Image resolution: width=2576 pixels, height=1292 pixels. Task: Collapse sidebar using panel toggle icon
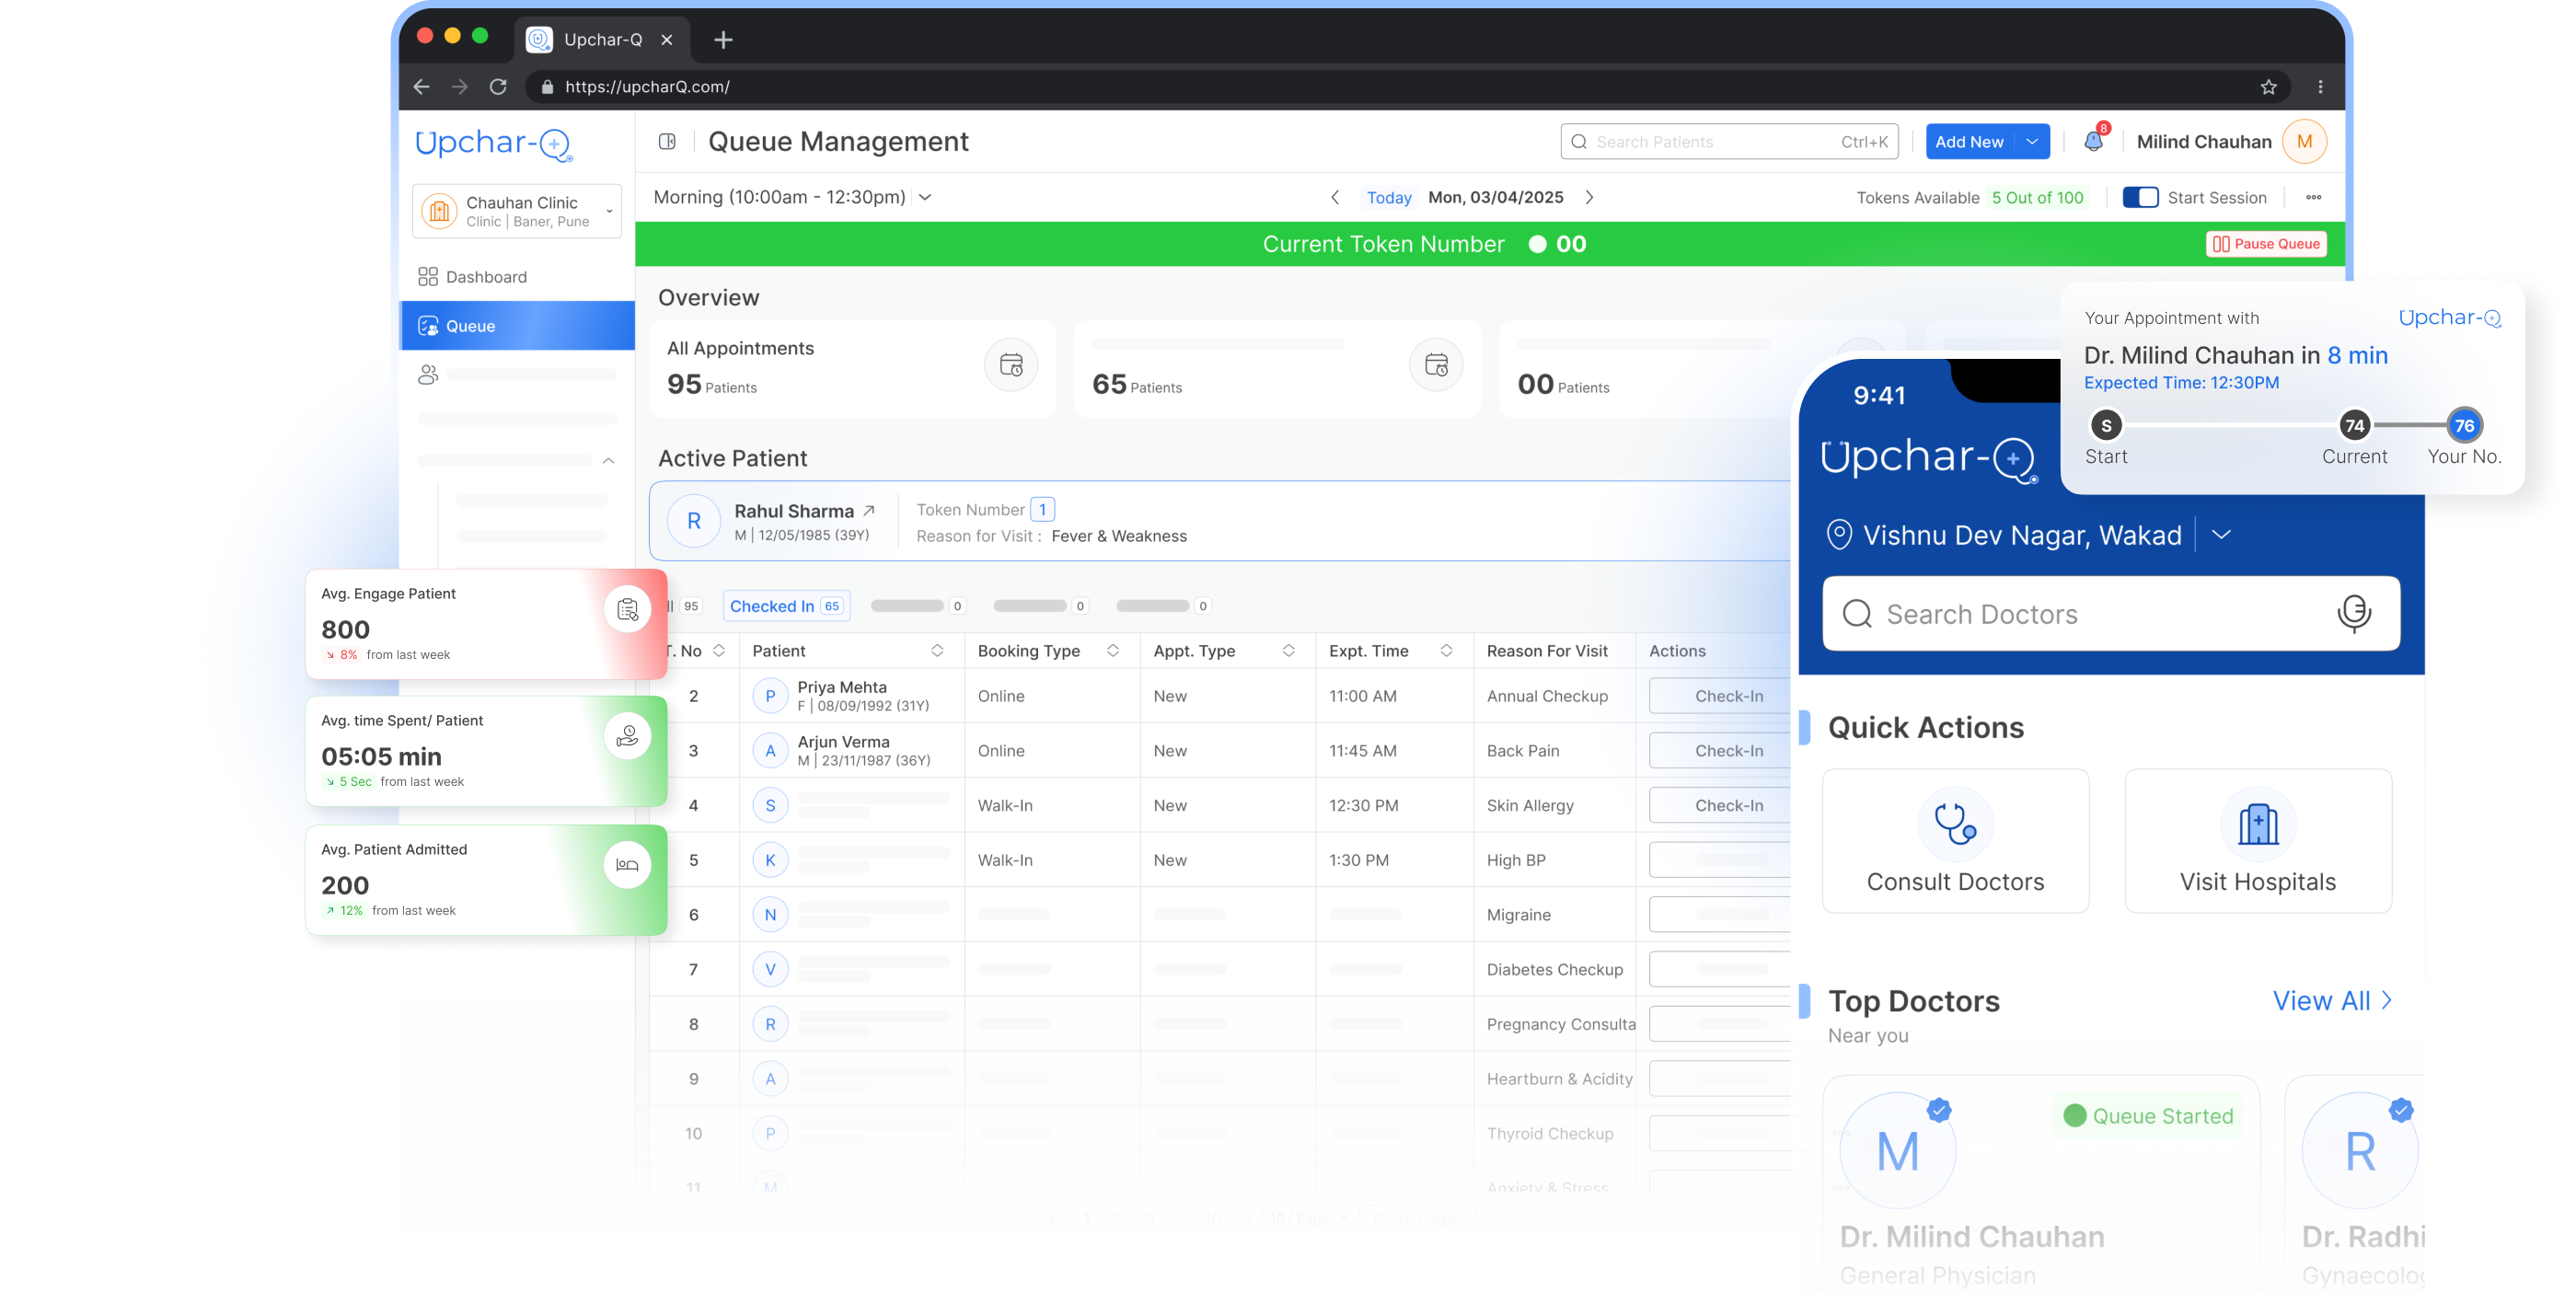click(x=667, y=141)
